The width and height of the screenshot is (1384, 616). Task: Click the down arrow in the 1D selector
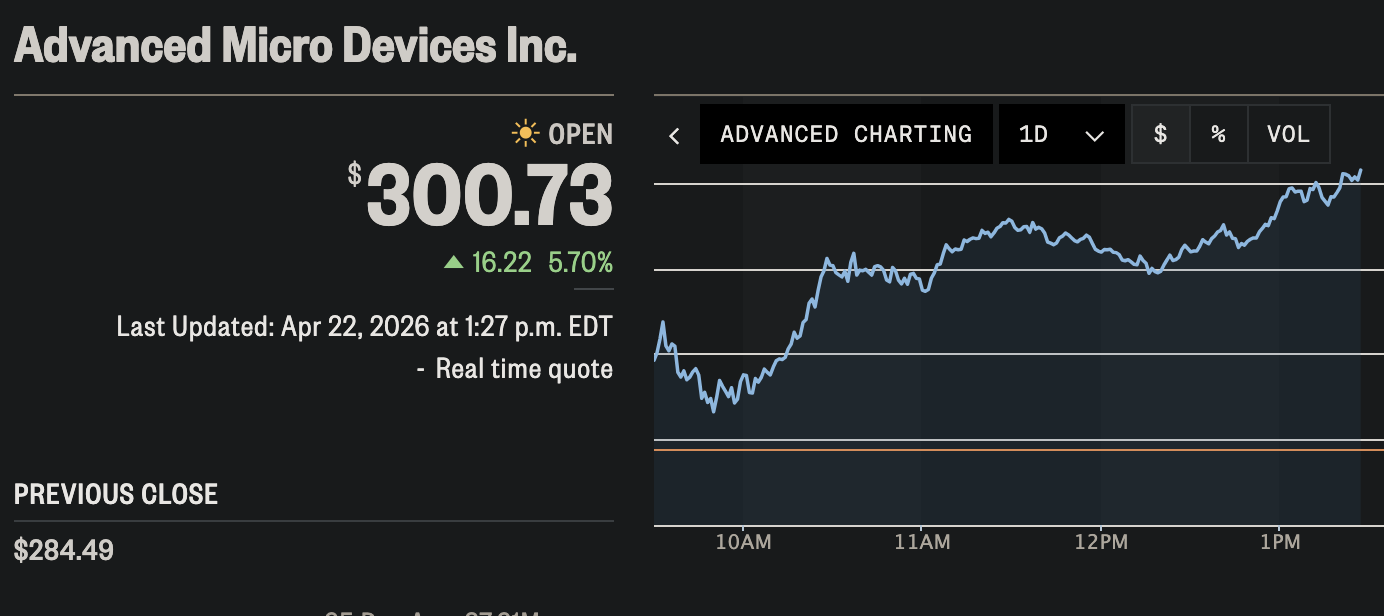1094,136
